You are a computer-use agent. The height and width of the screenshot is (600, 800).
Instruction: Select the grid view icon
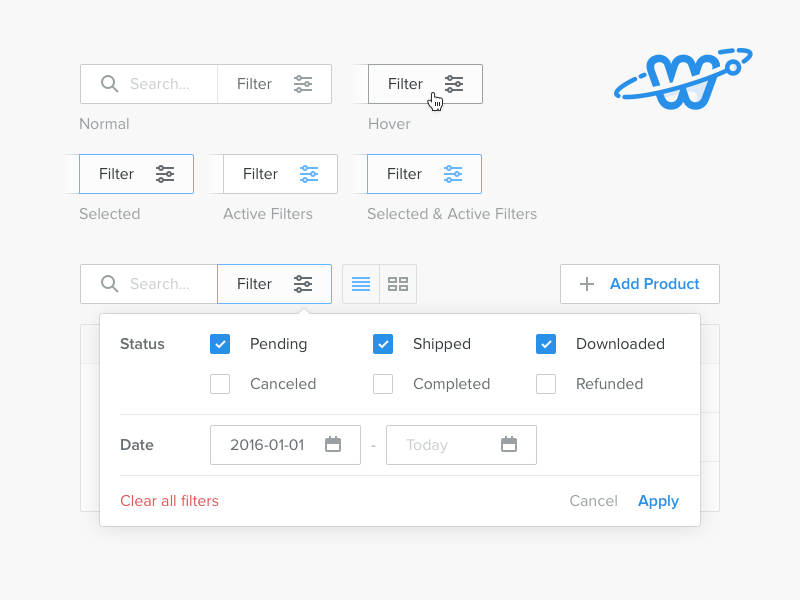[397, 284]
